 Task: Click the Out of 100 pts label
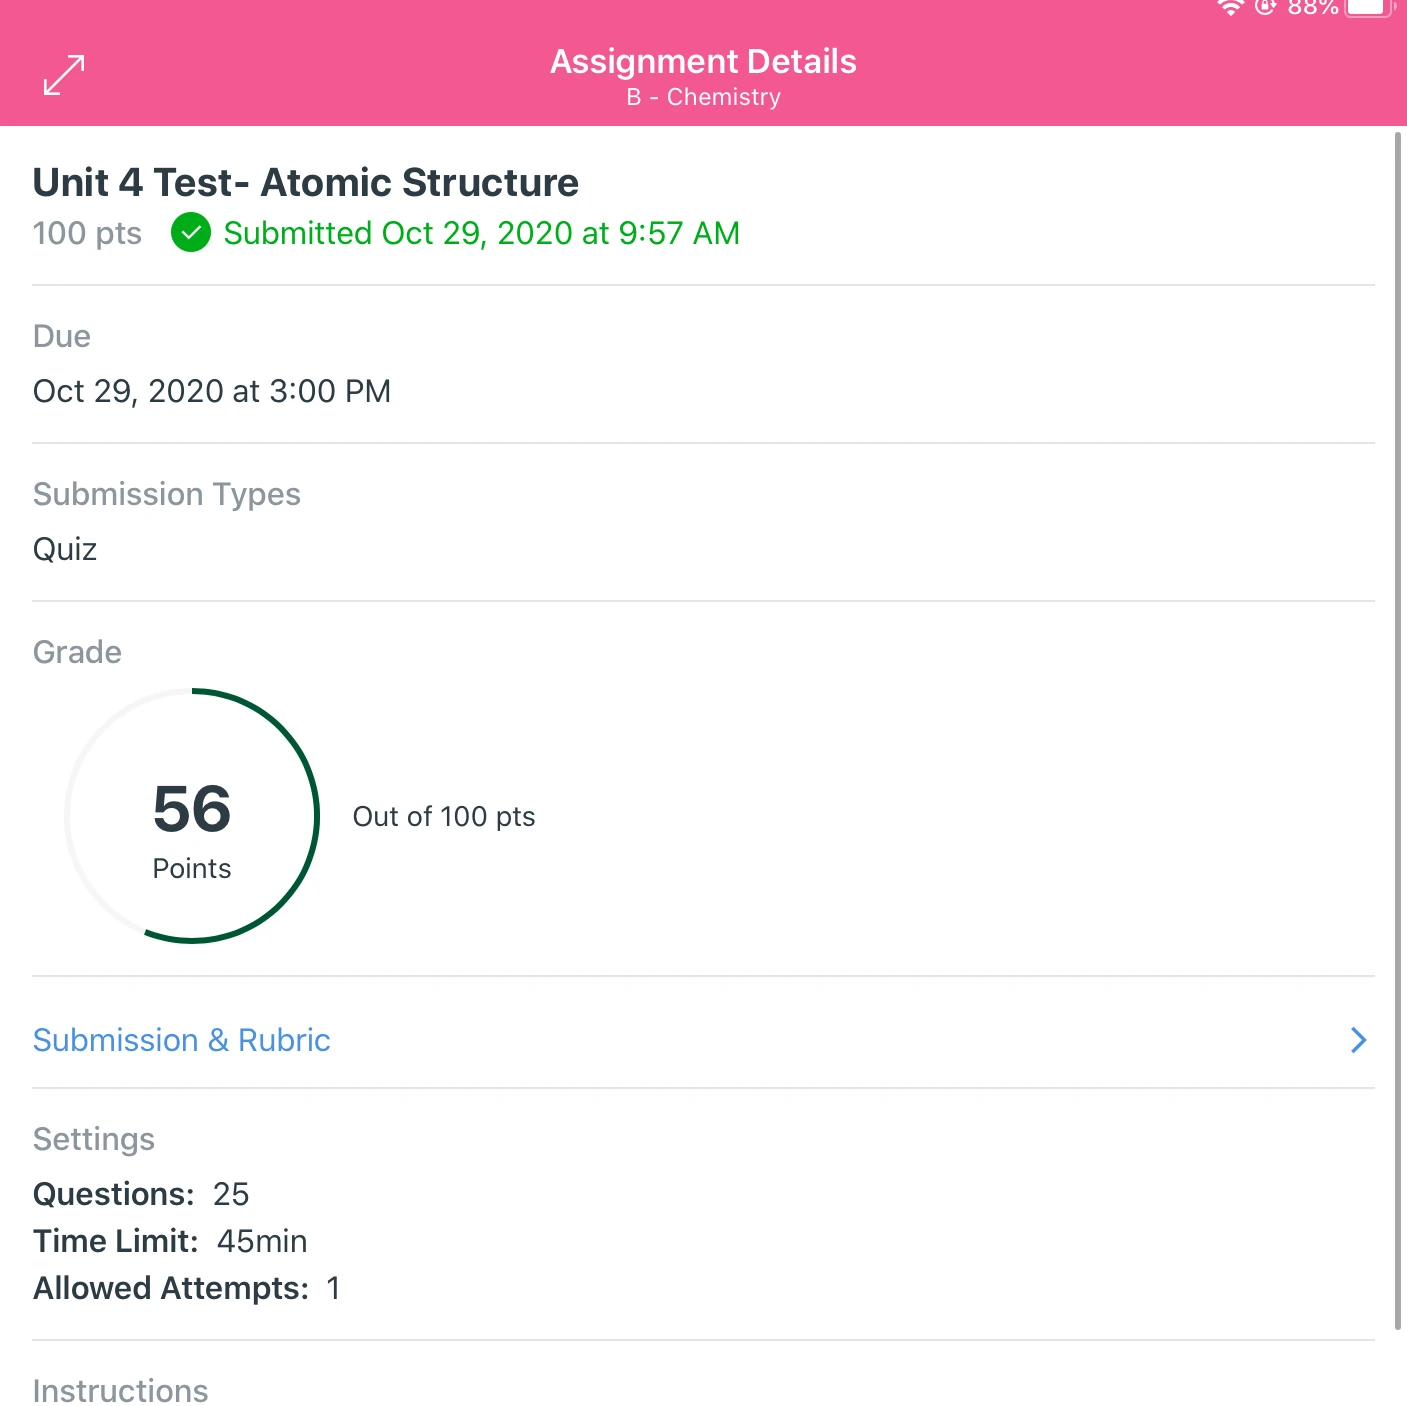point(444,817)
